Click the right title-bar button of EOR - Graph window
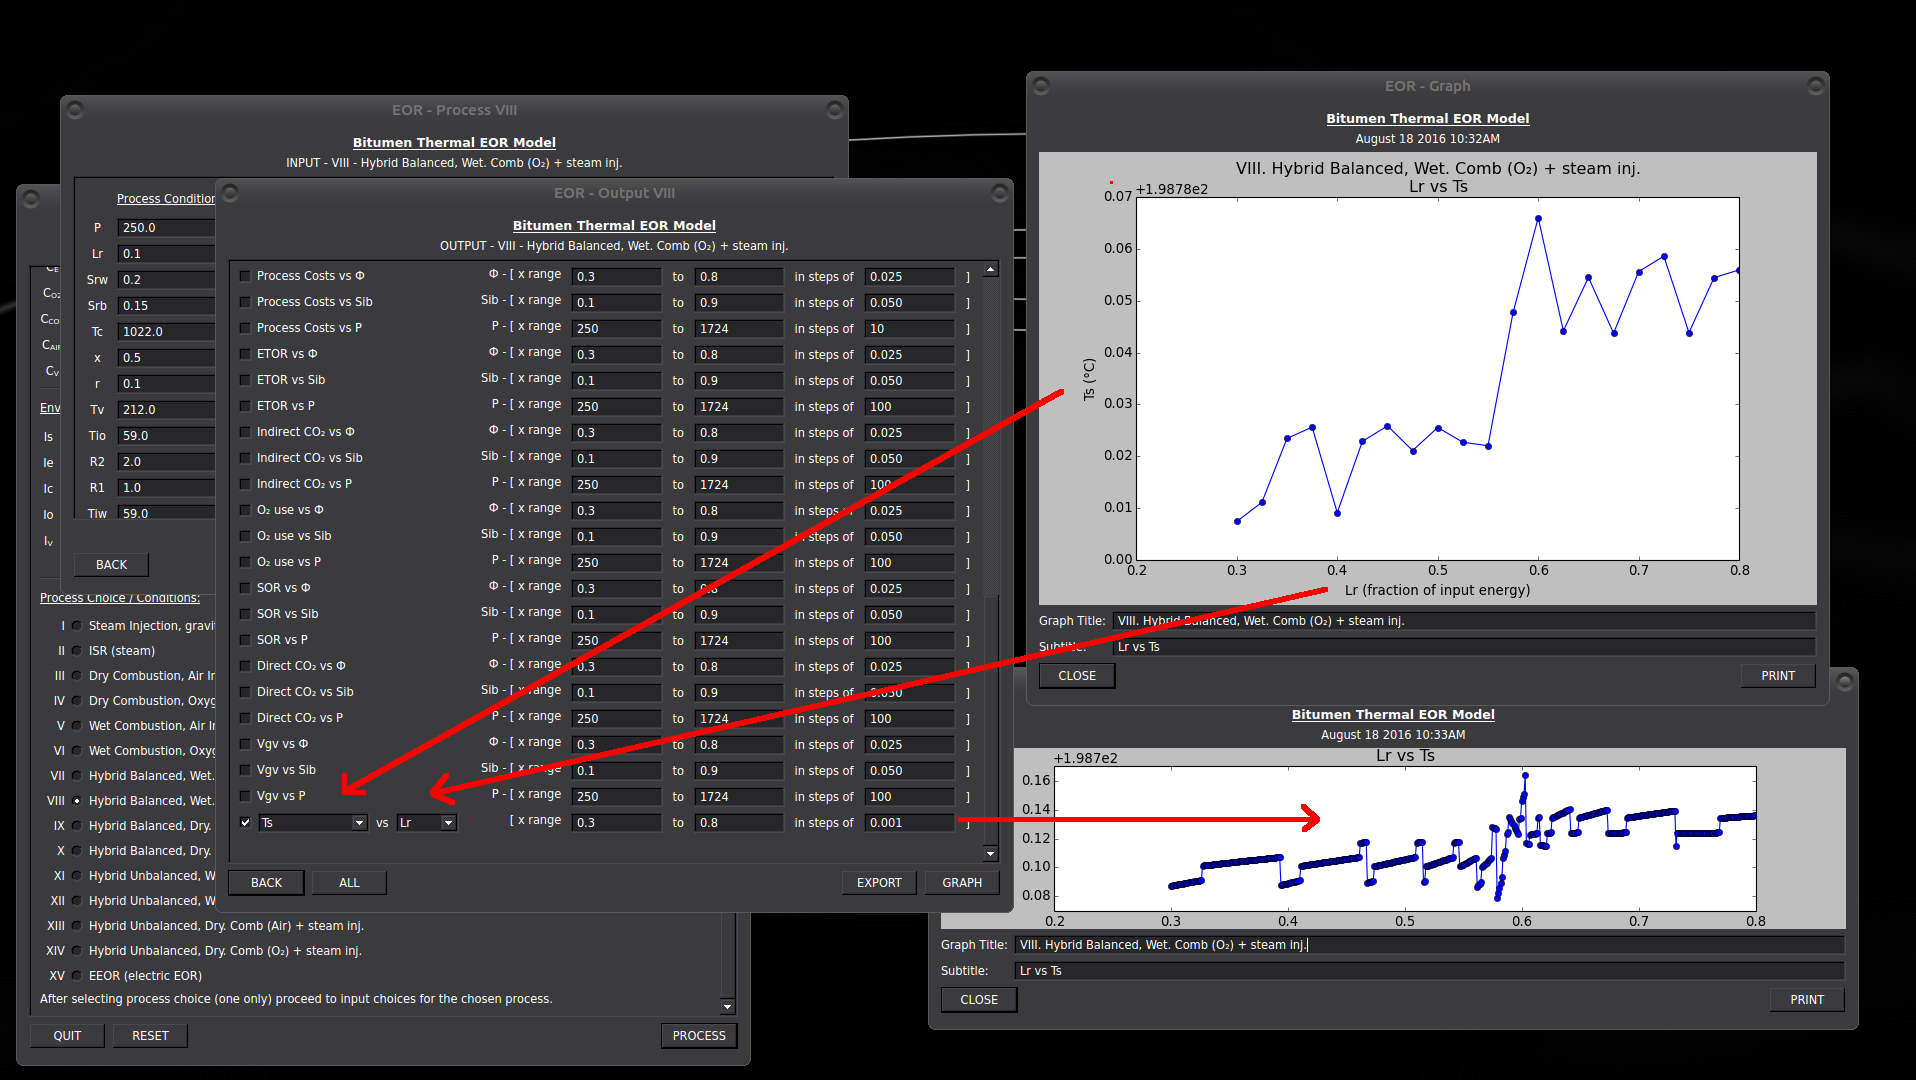This screenshot has width=1916, height=1080. coord(1816,86)
